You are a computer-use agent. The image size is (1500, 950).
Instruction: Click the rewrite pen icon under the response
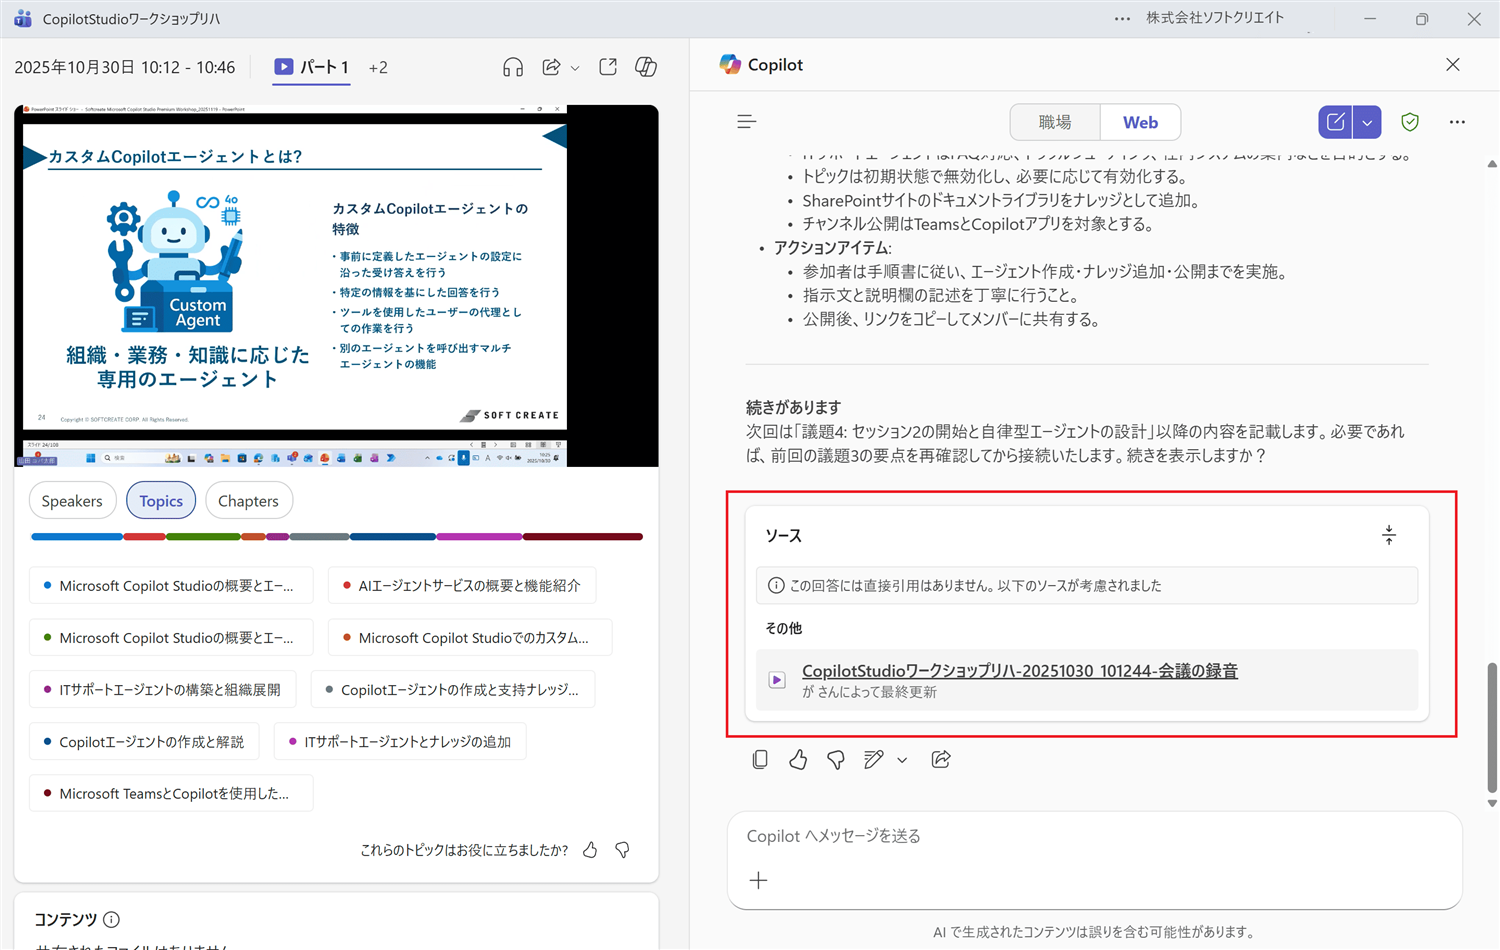tap(872, 759)
